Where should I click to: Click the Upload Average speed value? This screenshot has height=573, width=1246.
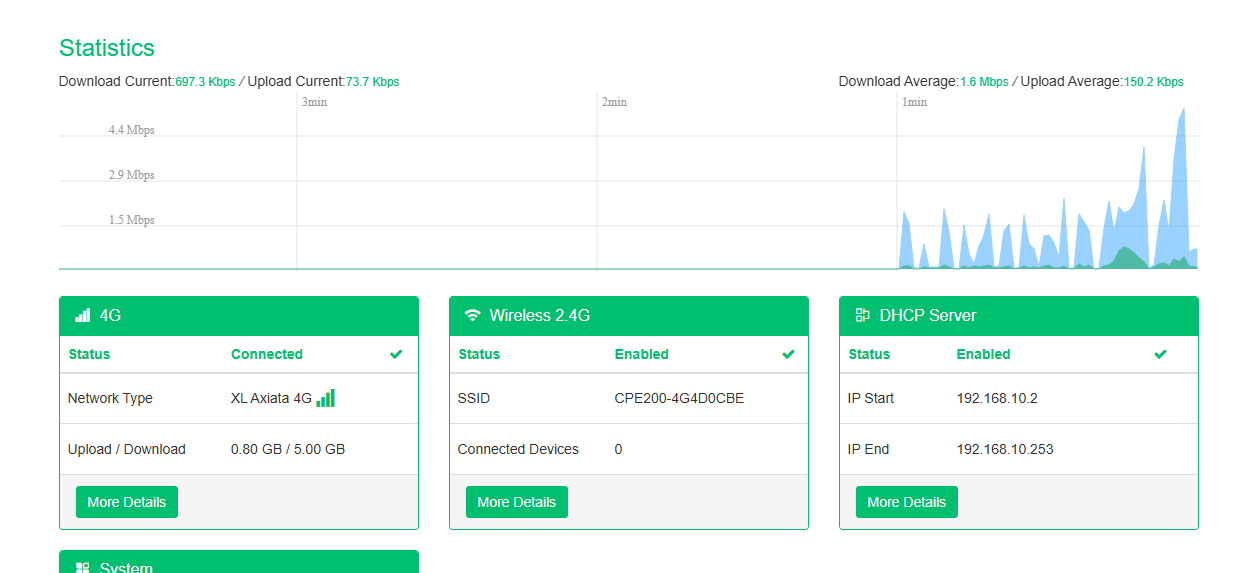(x=1153, y=82)
